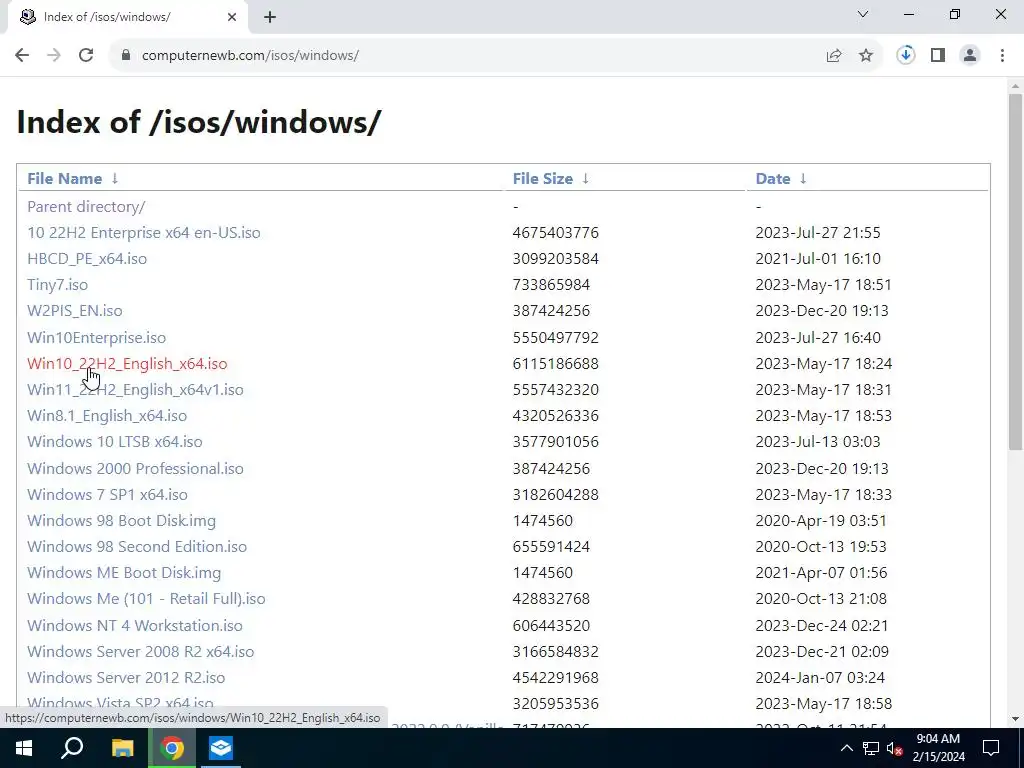Bookmark this page with the star
Viewport: 1024px width, 768px height.
(866, 56)
